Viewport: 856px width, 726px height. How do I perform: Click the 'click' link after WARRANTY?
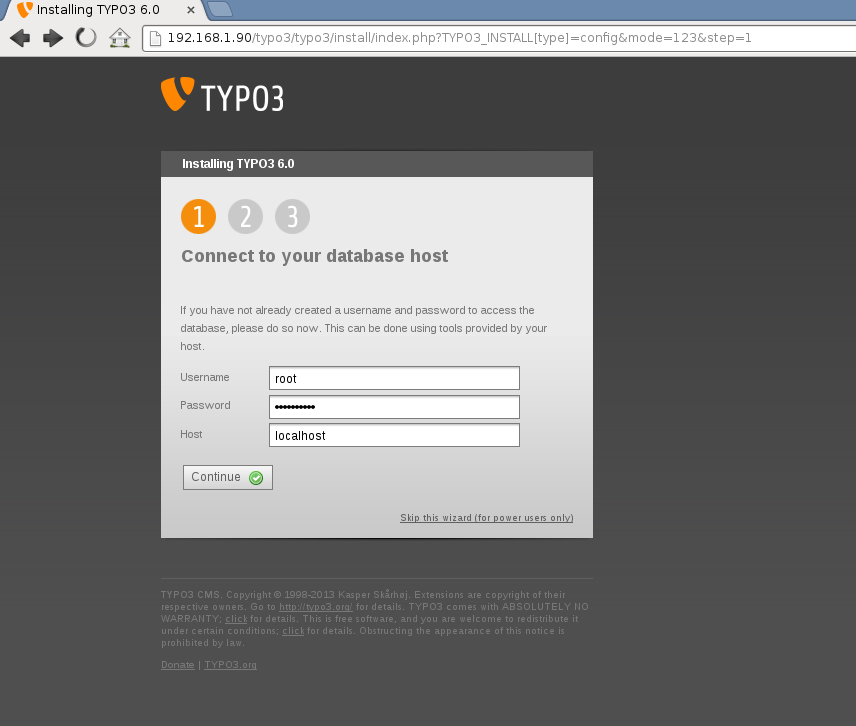[x=236, y=619]
